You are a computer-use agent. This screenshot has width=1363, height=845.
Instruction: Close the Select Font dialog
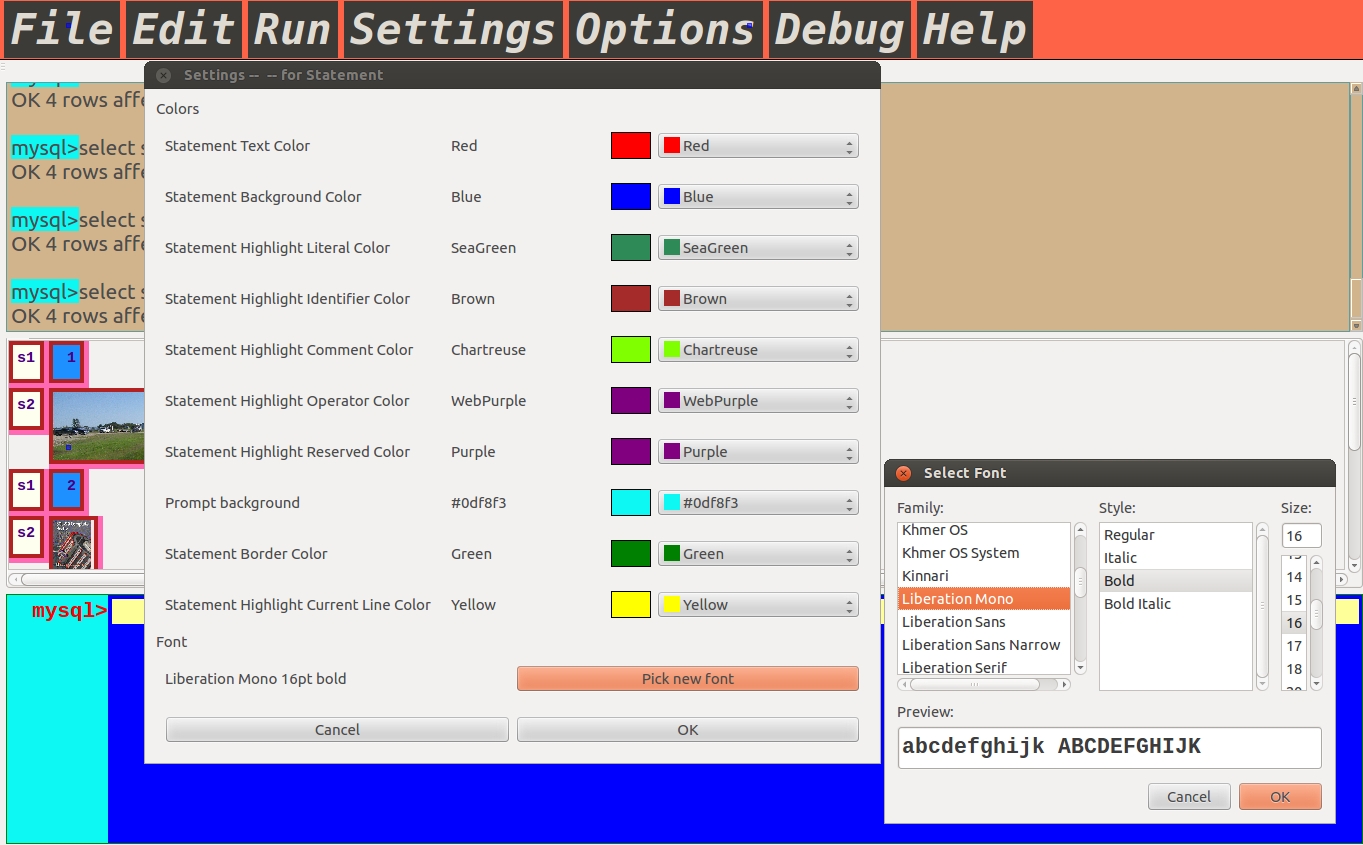(903, 473)
